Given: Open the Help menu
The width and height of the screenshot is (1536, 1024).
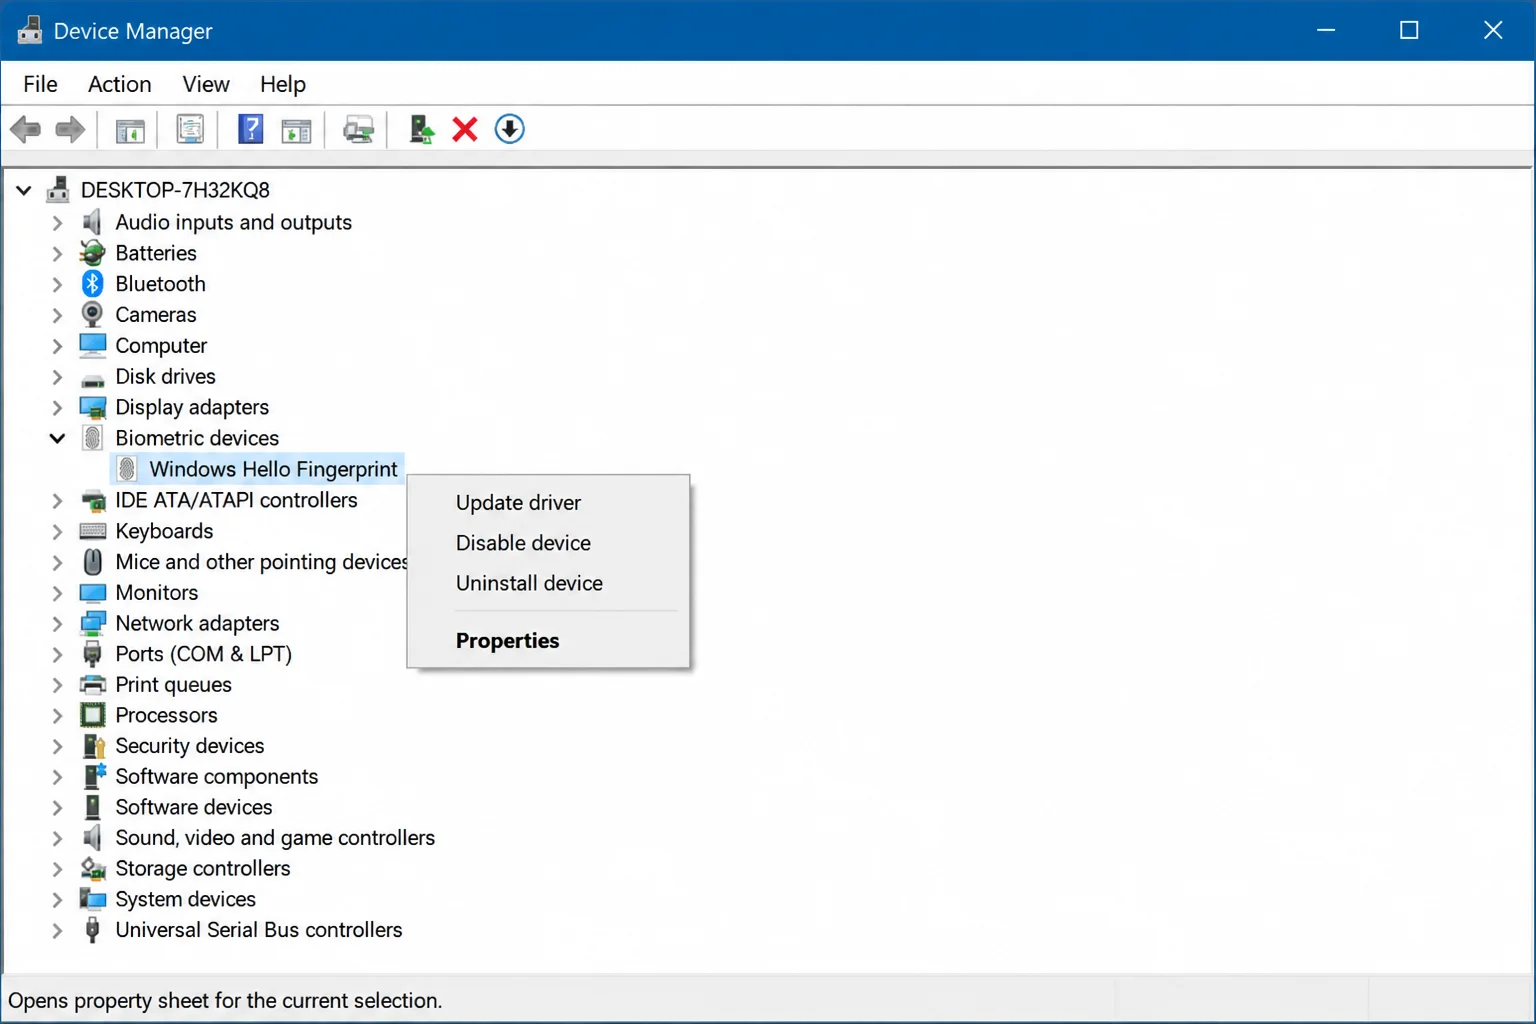Looking at the screenshot, I should click(x=283, y=84).
